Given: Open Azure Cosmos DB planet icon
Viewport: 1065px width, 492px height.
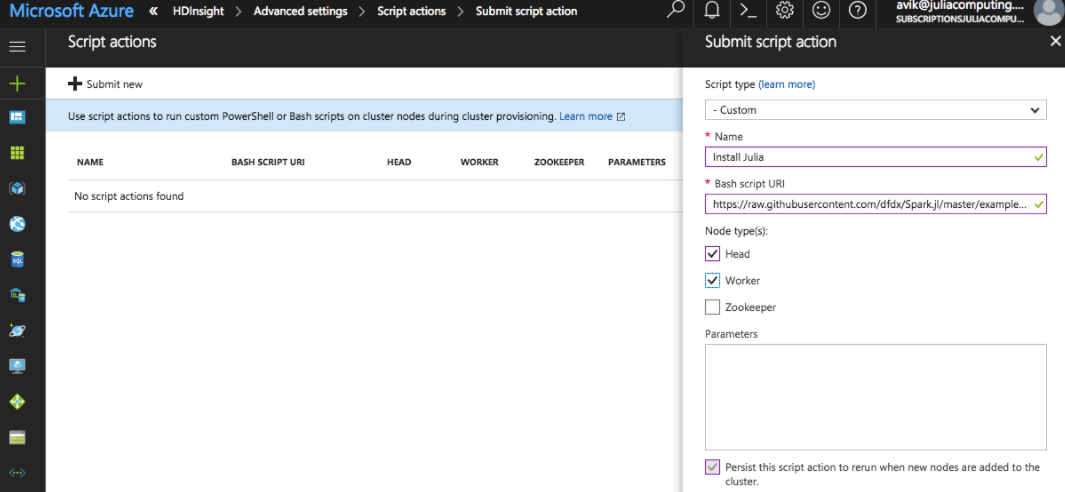Looking at the screenshot, I should click(x=17, y=330).
